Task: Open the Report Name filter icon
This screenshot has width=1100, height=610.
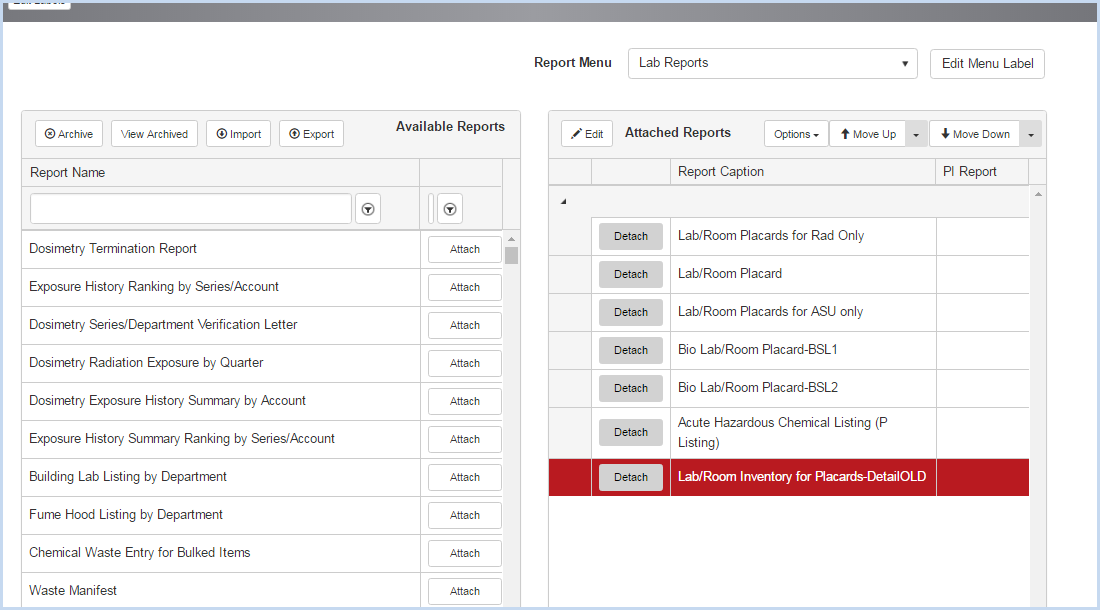Action: click(x=368, y=209)
